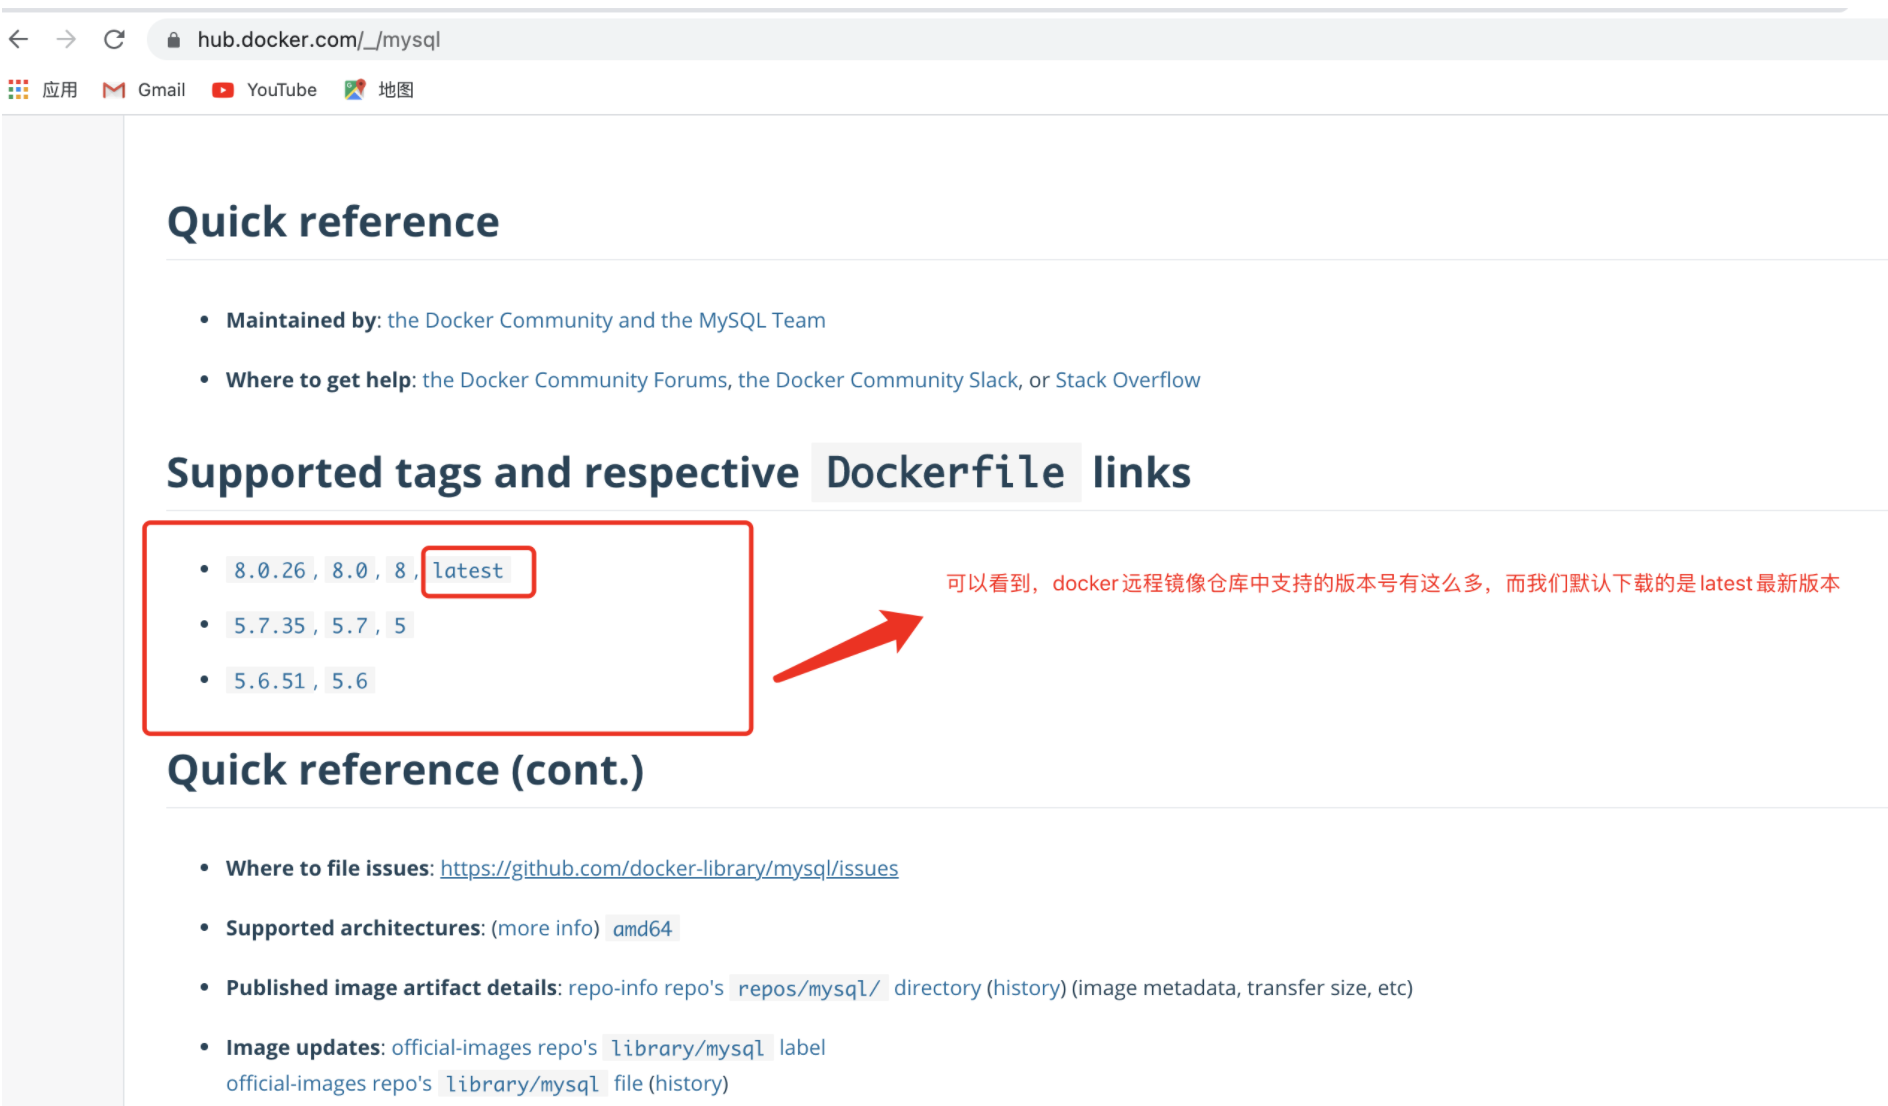Select the 5.6 tag link
This screenshot has width=1888, height=1106.
click(x=350, y=680)
